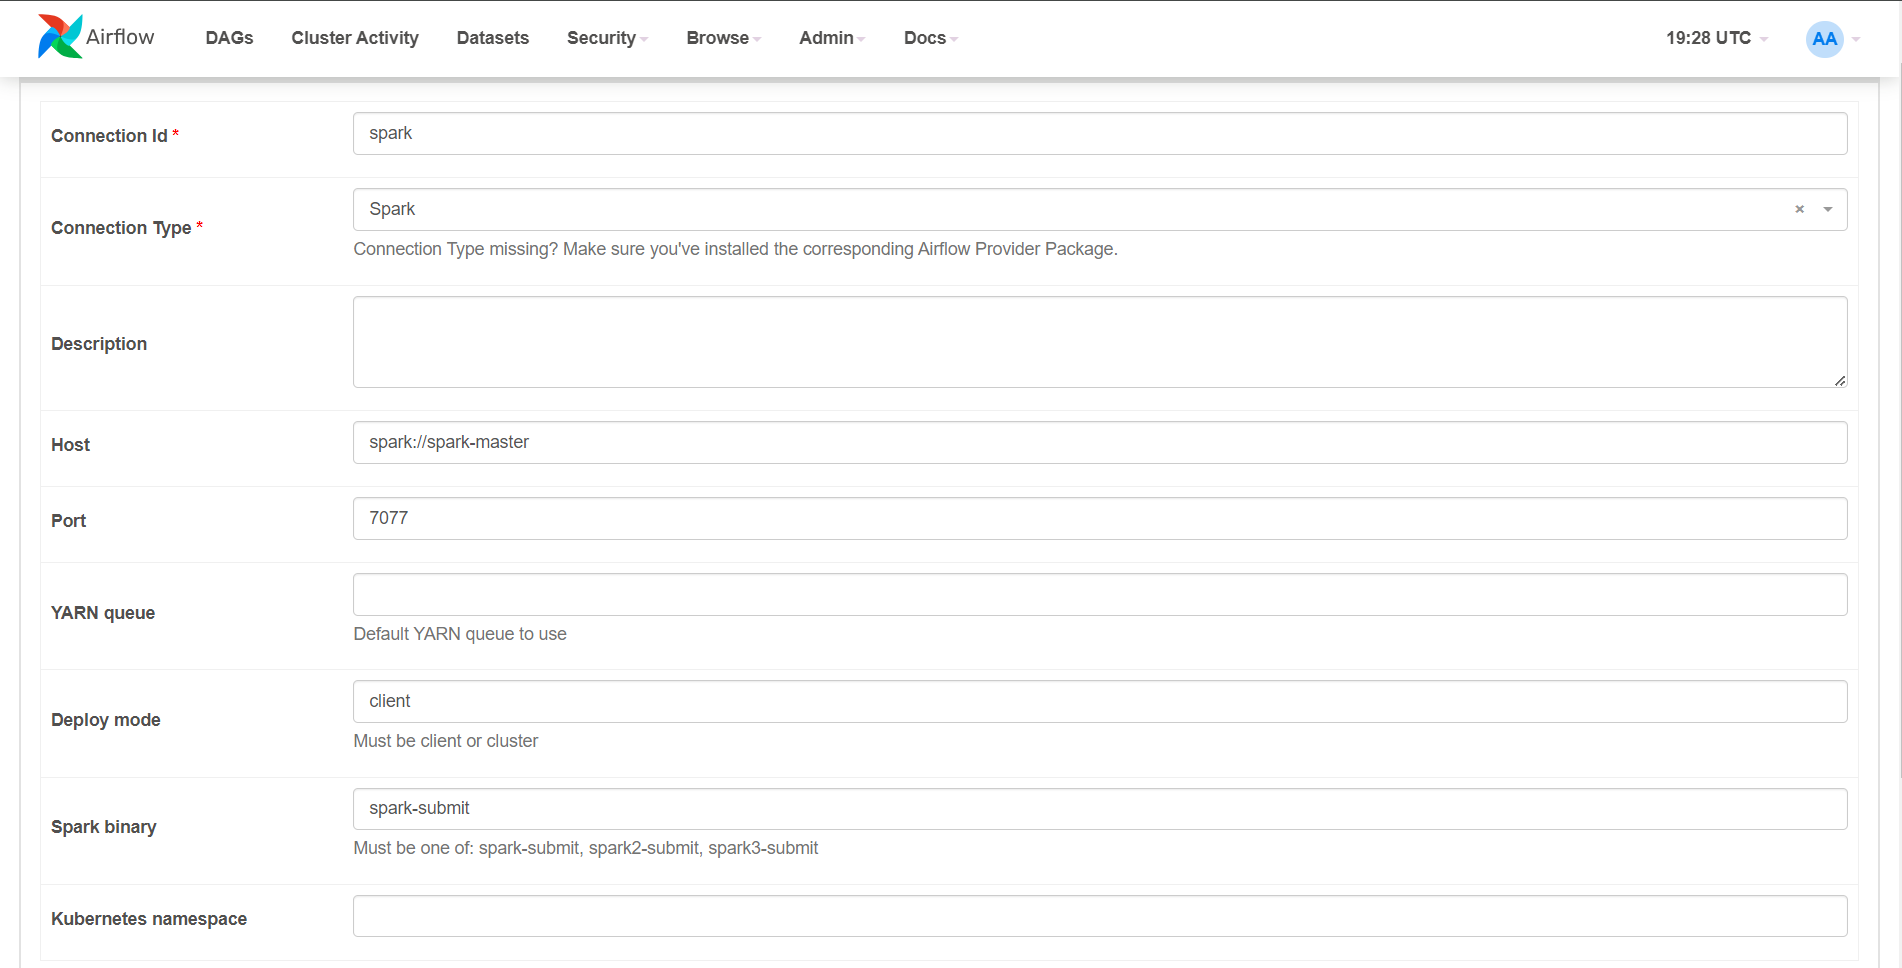Go to the DAGs page

click(229, 38)
